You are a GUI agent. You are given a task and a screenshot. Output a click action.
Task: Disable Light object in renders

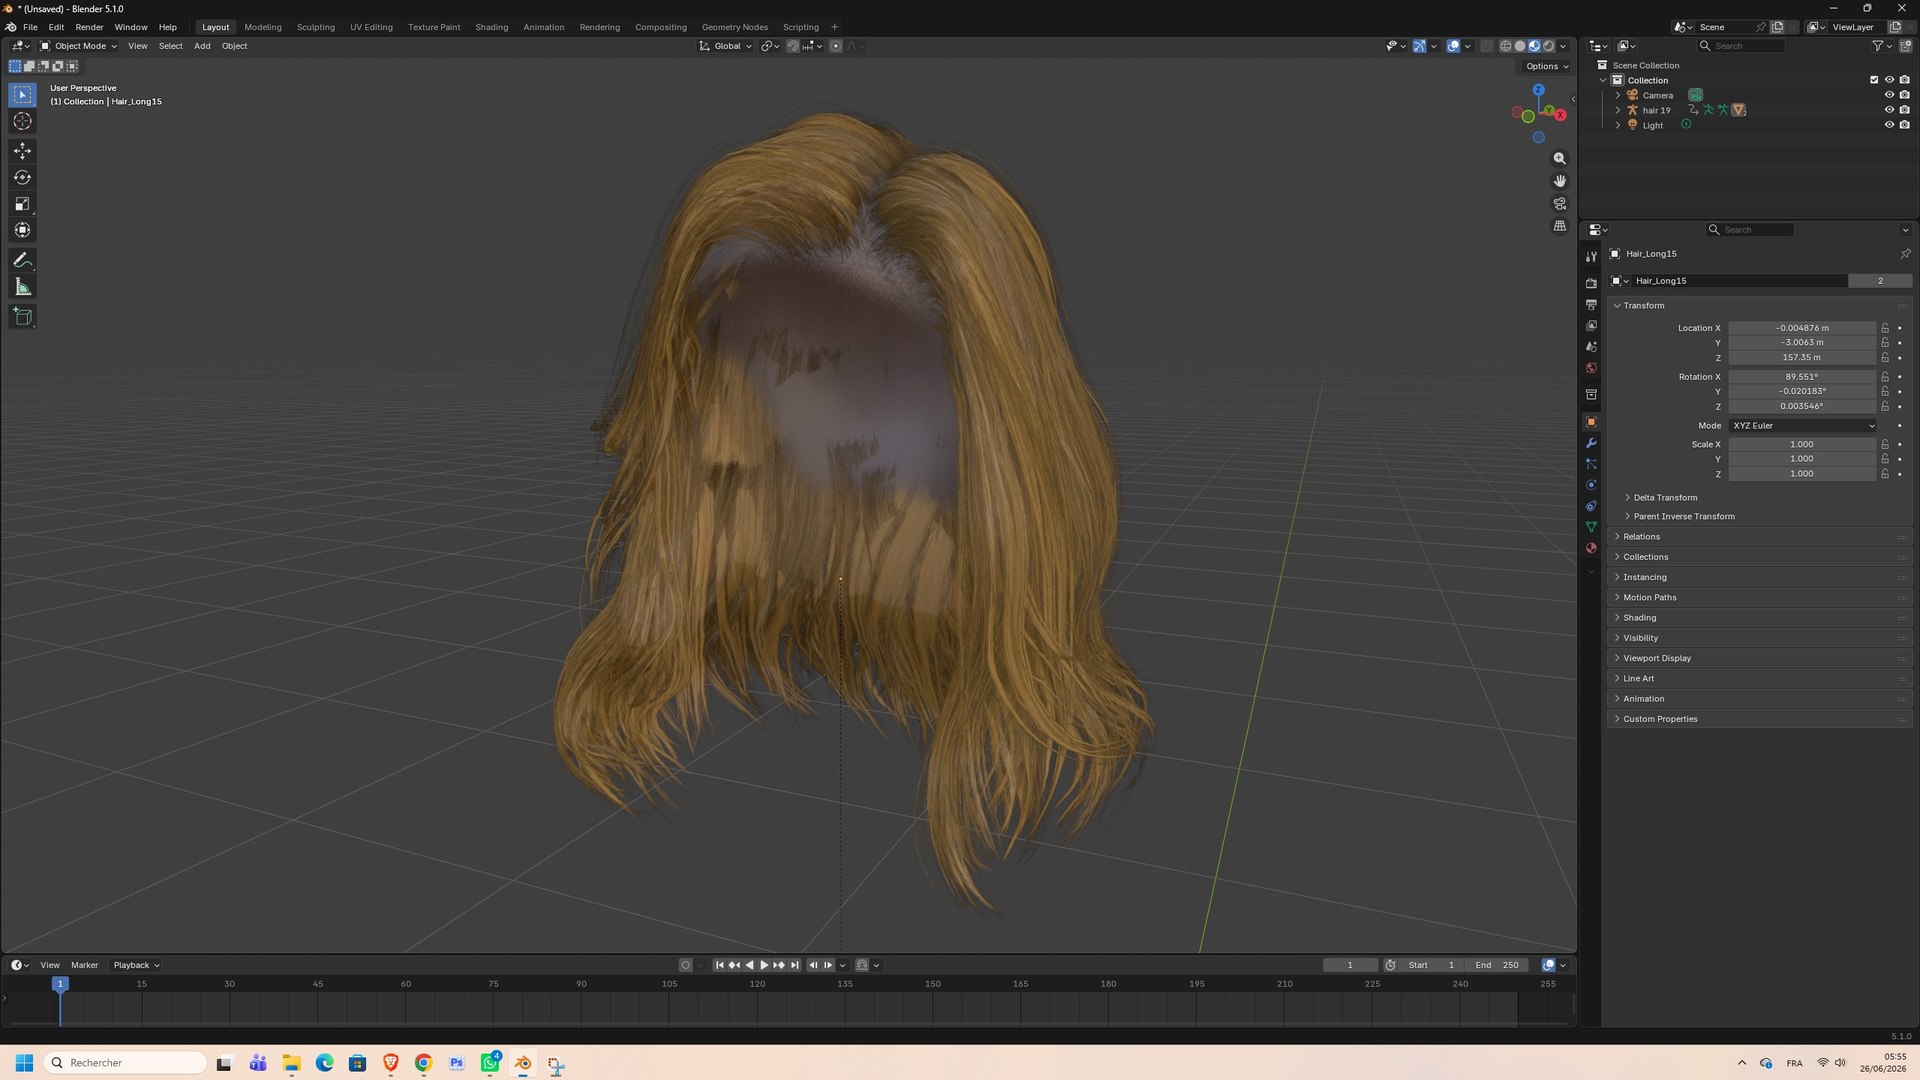click(1904, 125)
